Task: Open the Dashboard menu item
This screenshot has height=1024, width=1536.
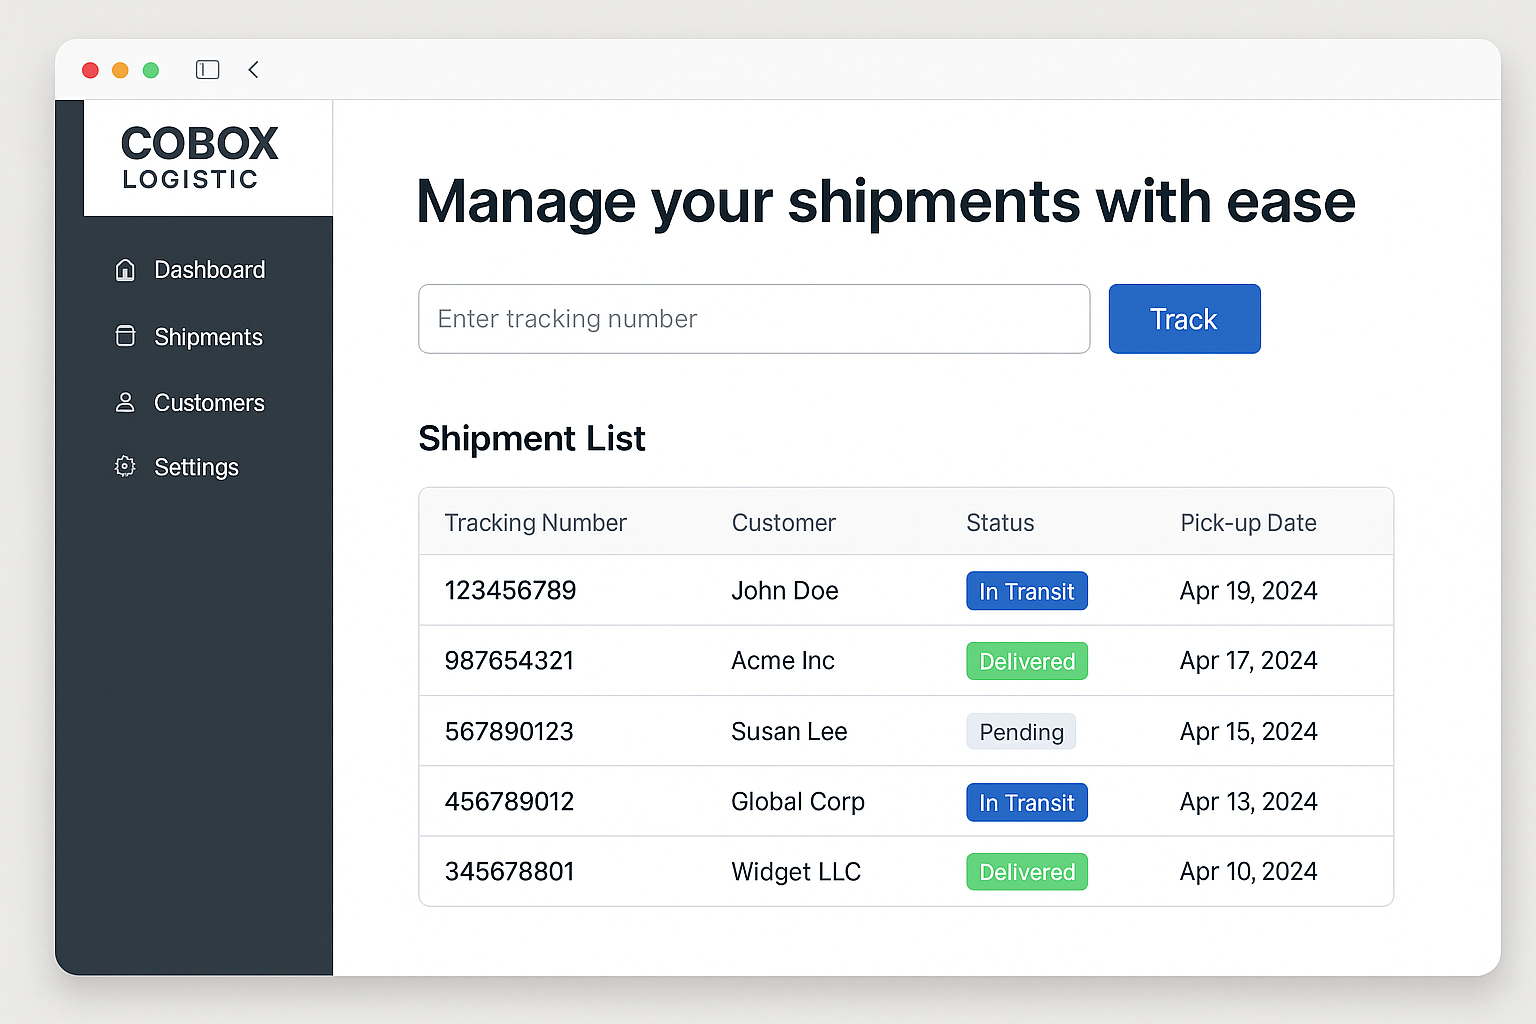Action: 209,269
